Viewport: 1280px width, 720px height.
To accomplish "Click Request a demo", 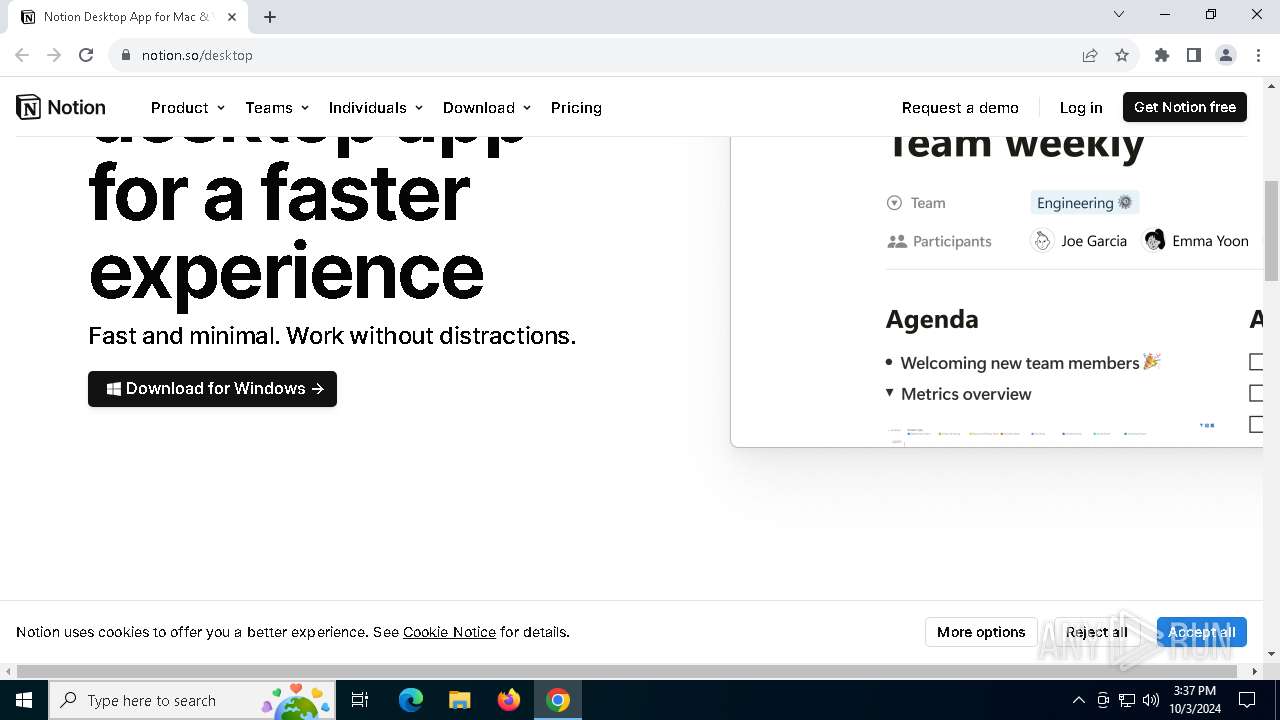I will (960, 107).
